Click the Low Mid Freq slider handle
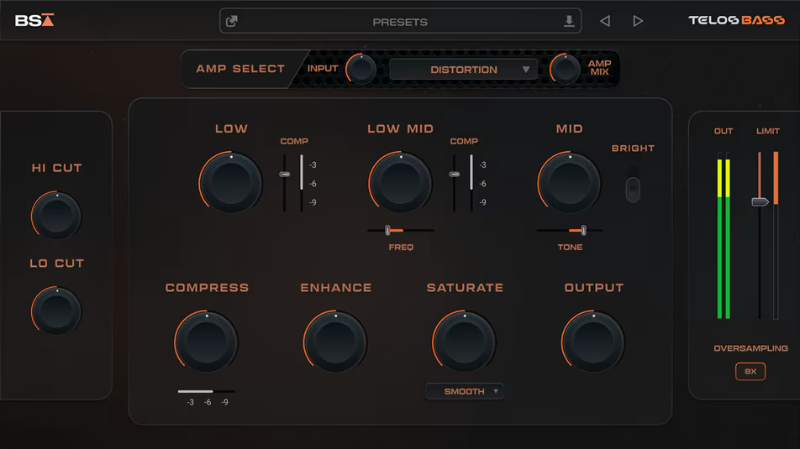The width and height of the screenshot is (800, 449). [388, 230]
